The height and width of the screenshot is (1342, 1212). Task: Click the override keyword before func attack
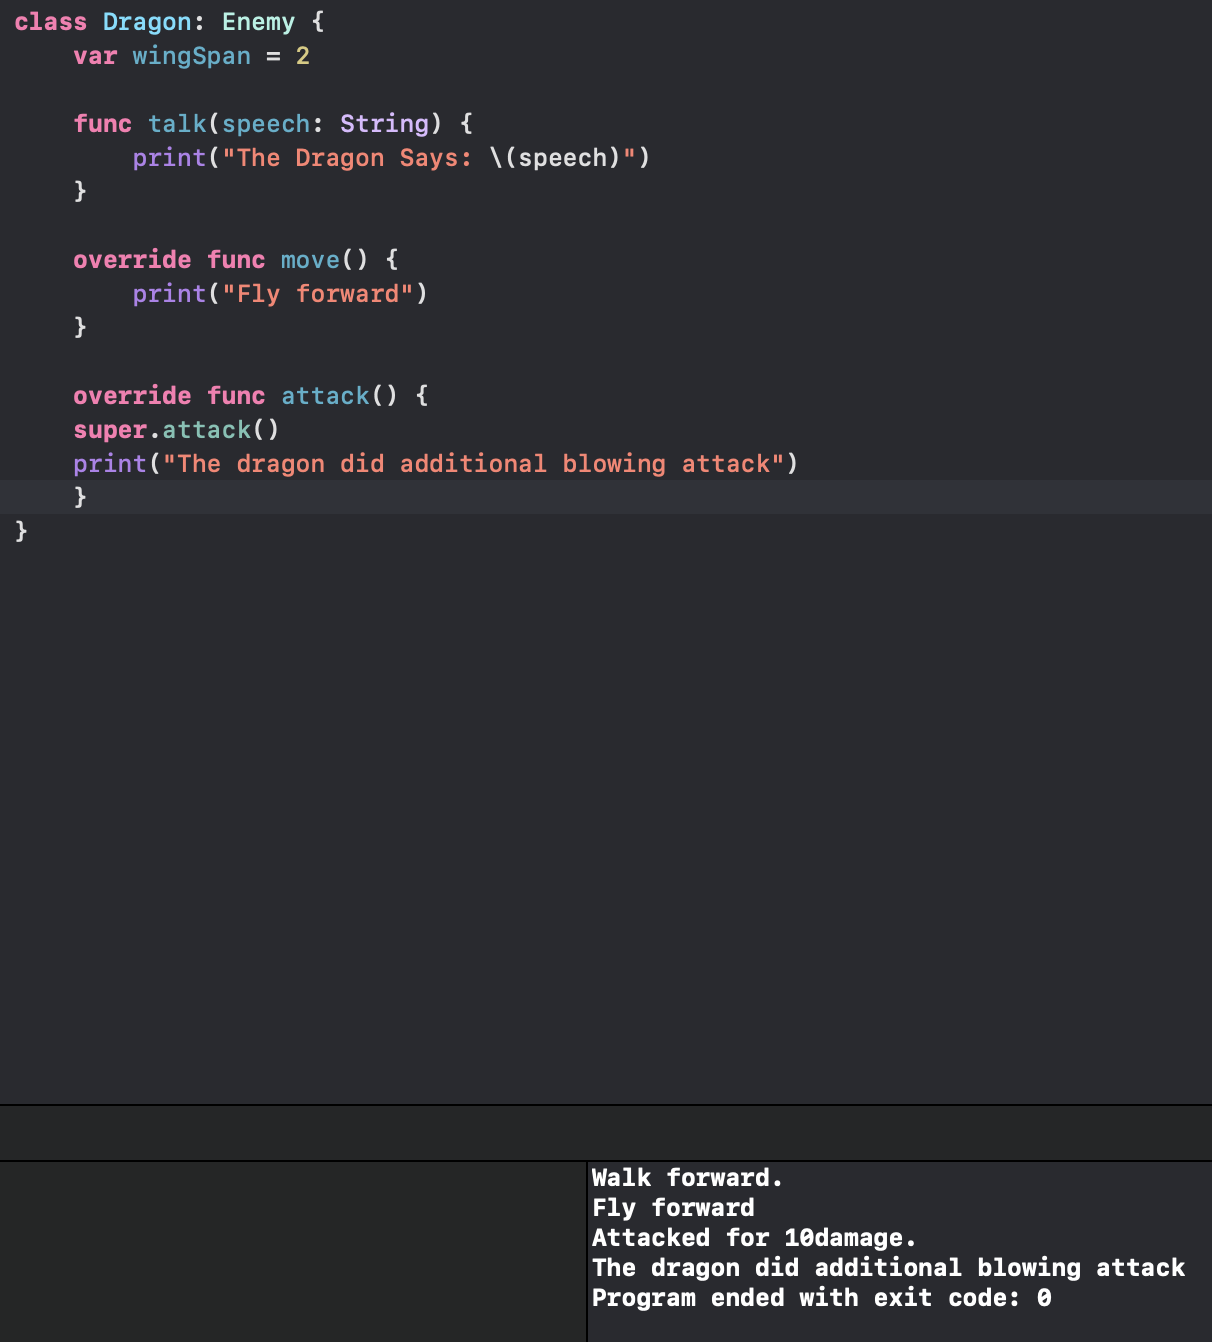click(132, 396)
